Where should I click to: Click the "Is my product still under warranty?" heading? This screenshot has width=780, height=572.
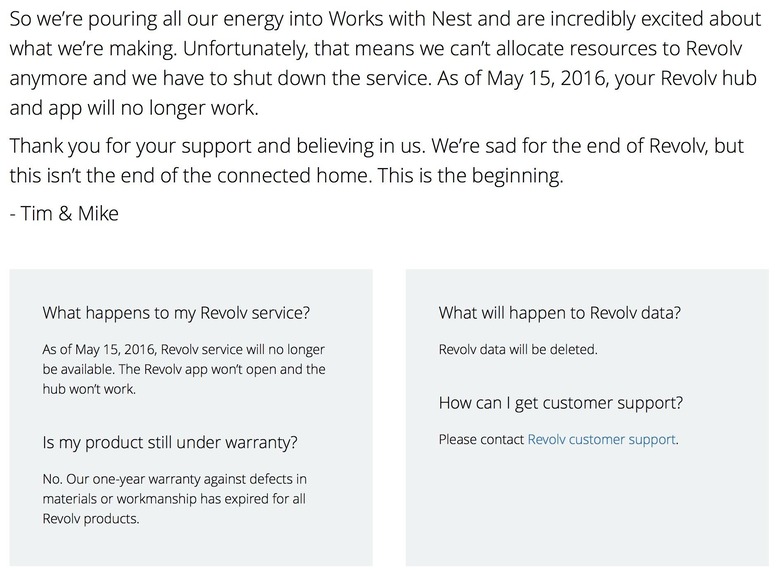[170, 442]
